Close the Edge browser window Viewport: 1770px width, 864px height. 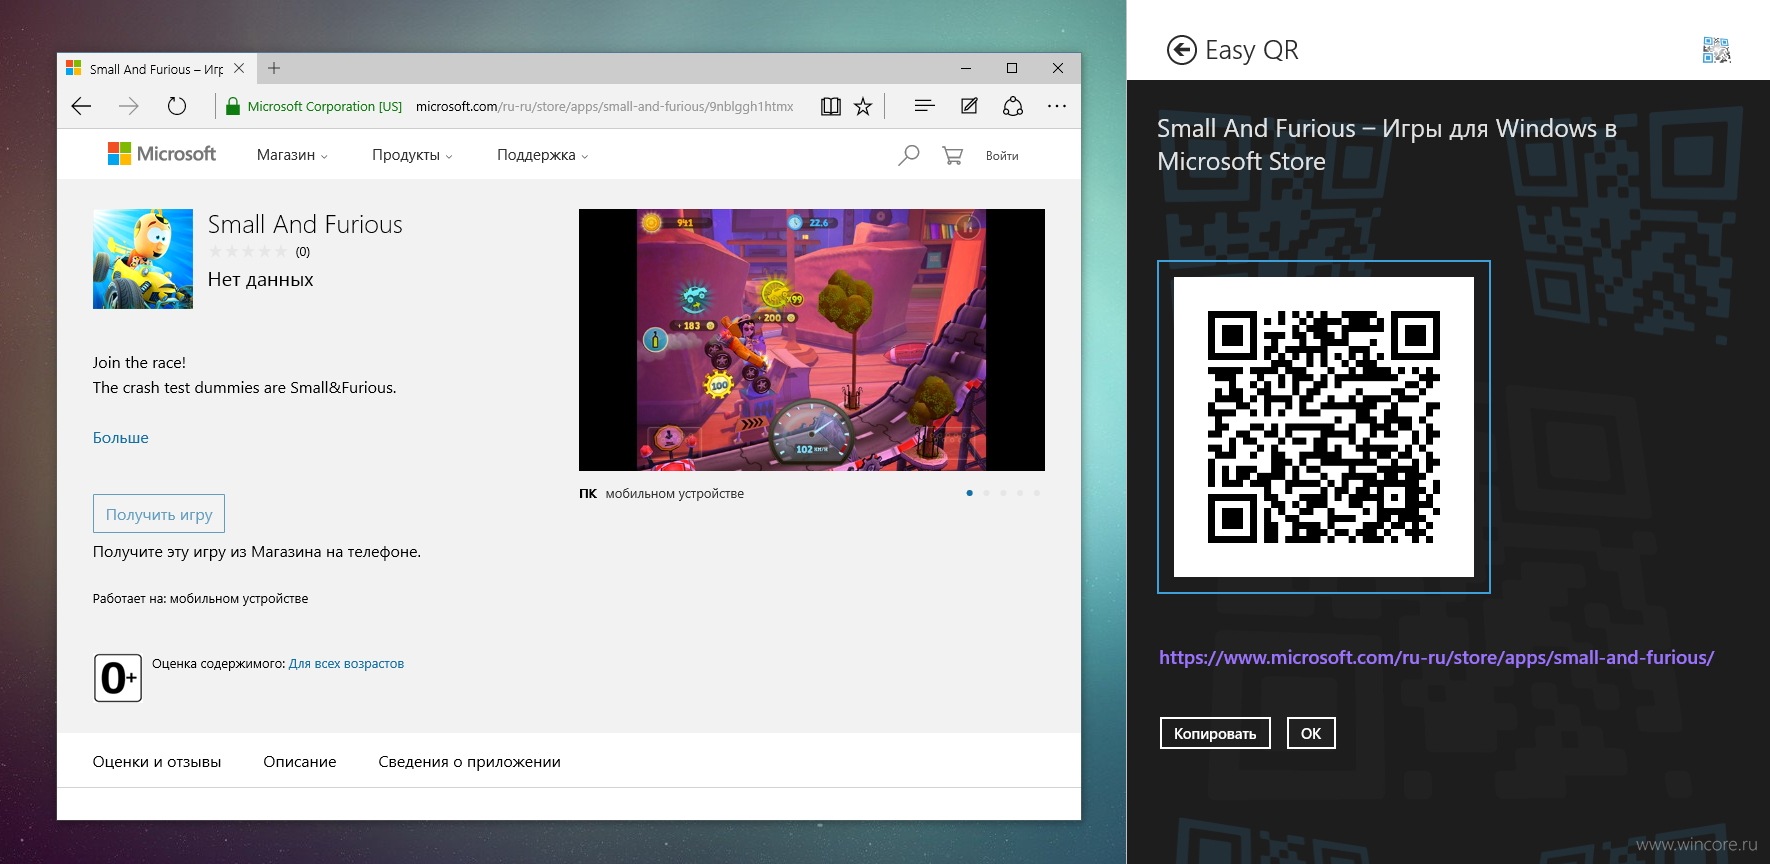coord(1058,68)
